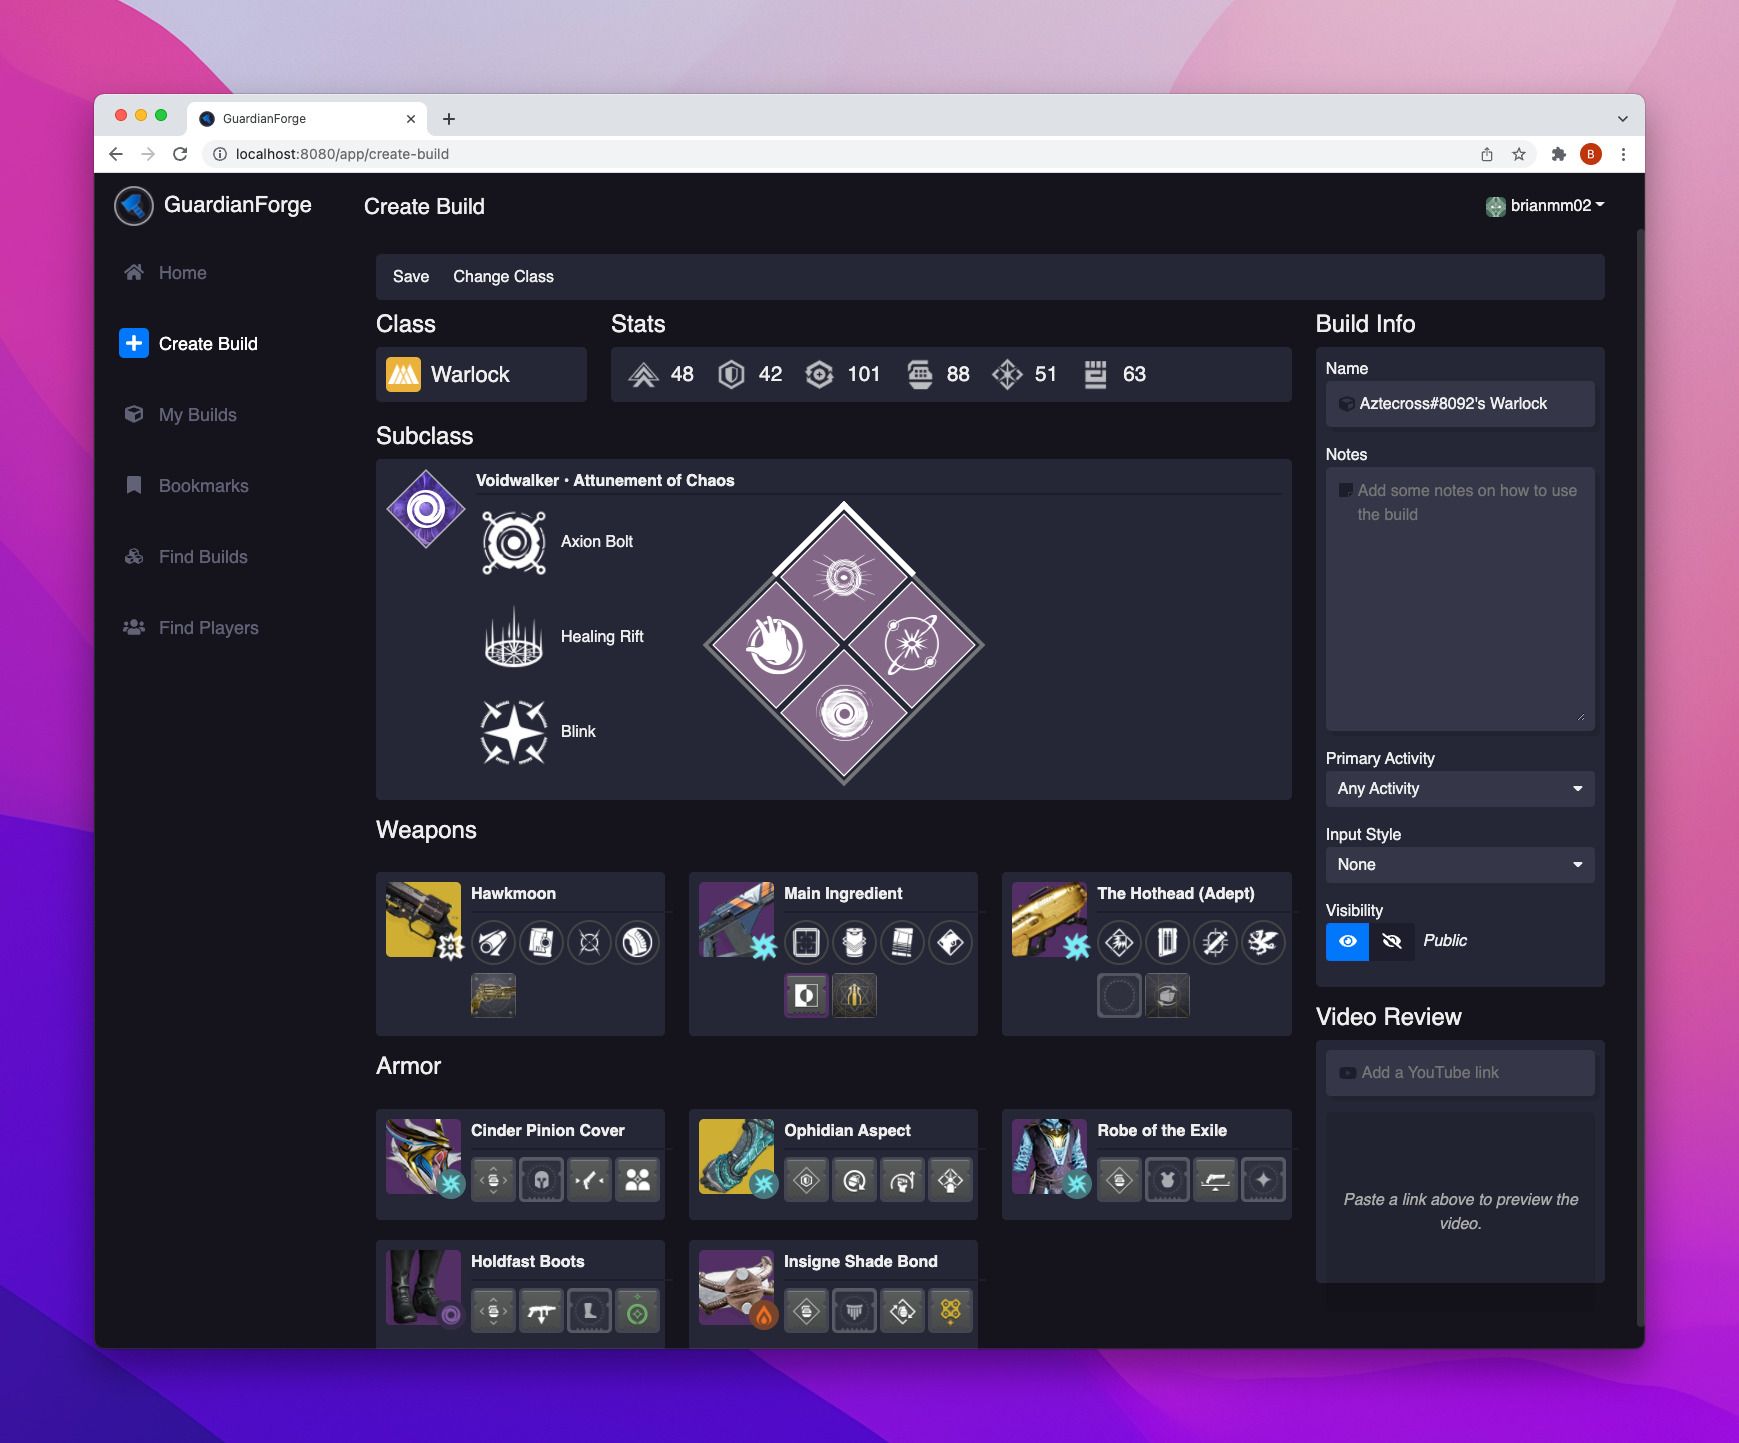Select the Blink jump ability icon
1739x1443 pixels.
(x=514, y=732)
